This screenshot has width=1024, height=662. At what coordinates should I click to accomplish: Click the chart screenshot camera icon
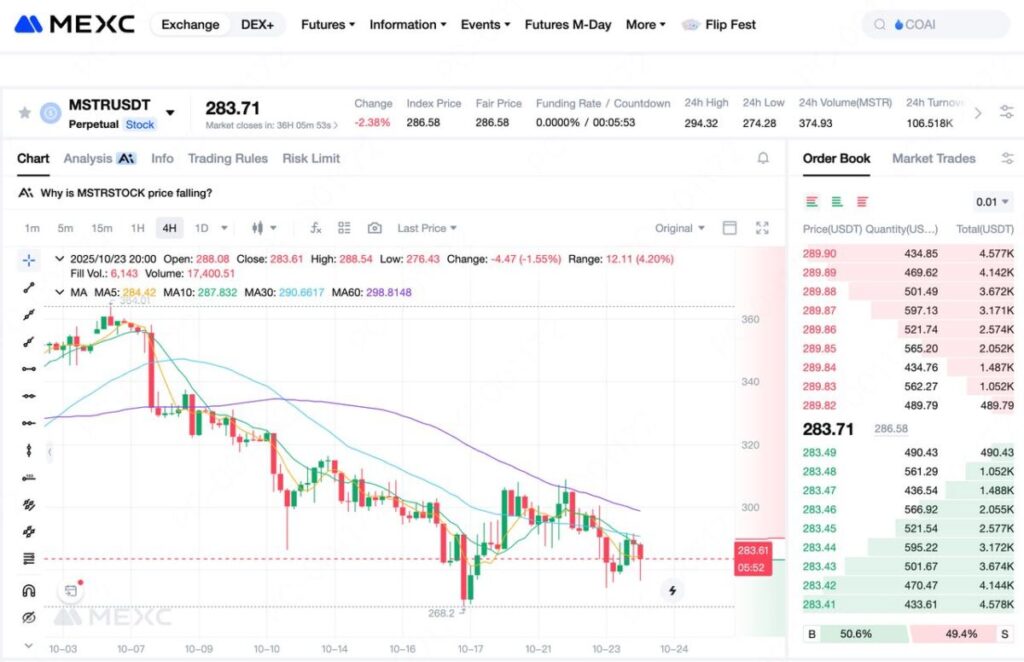point(374,228)
